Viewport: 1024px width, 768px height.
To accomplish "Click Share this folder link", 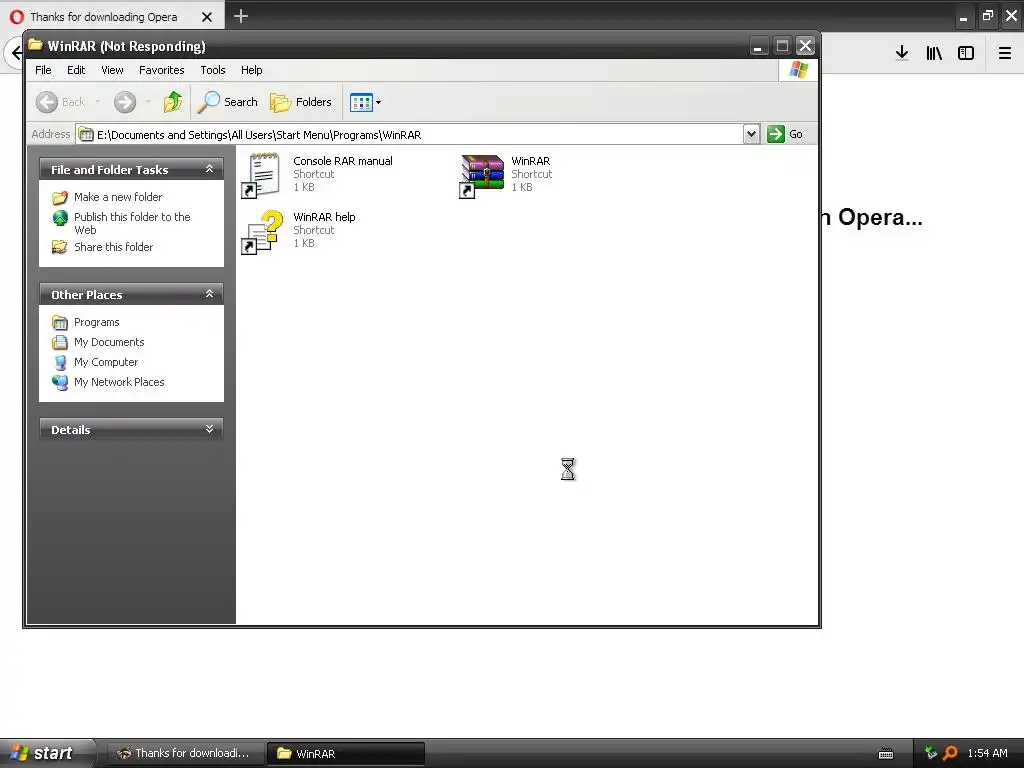I will tap(113, 247).
